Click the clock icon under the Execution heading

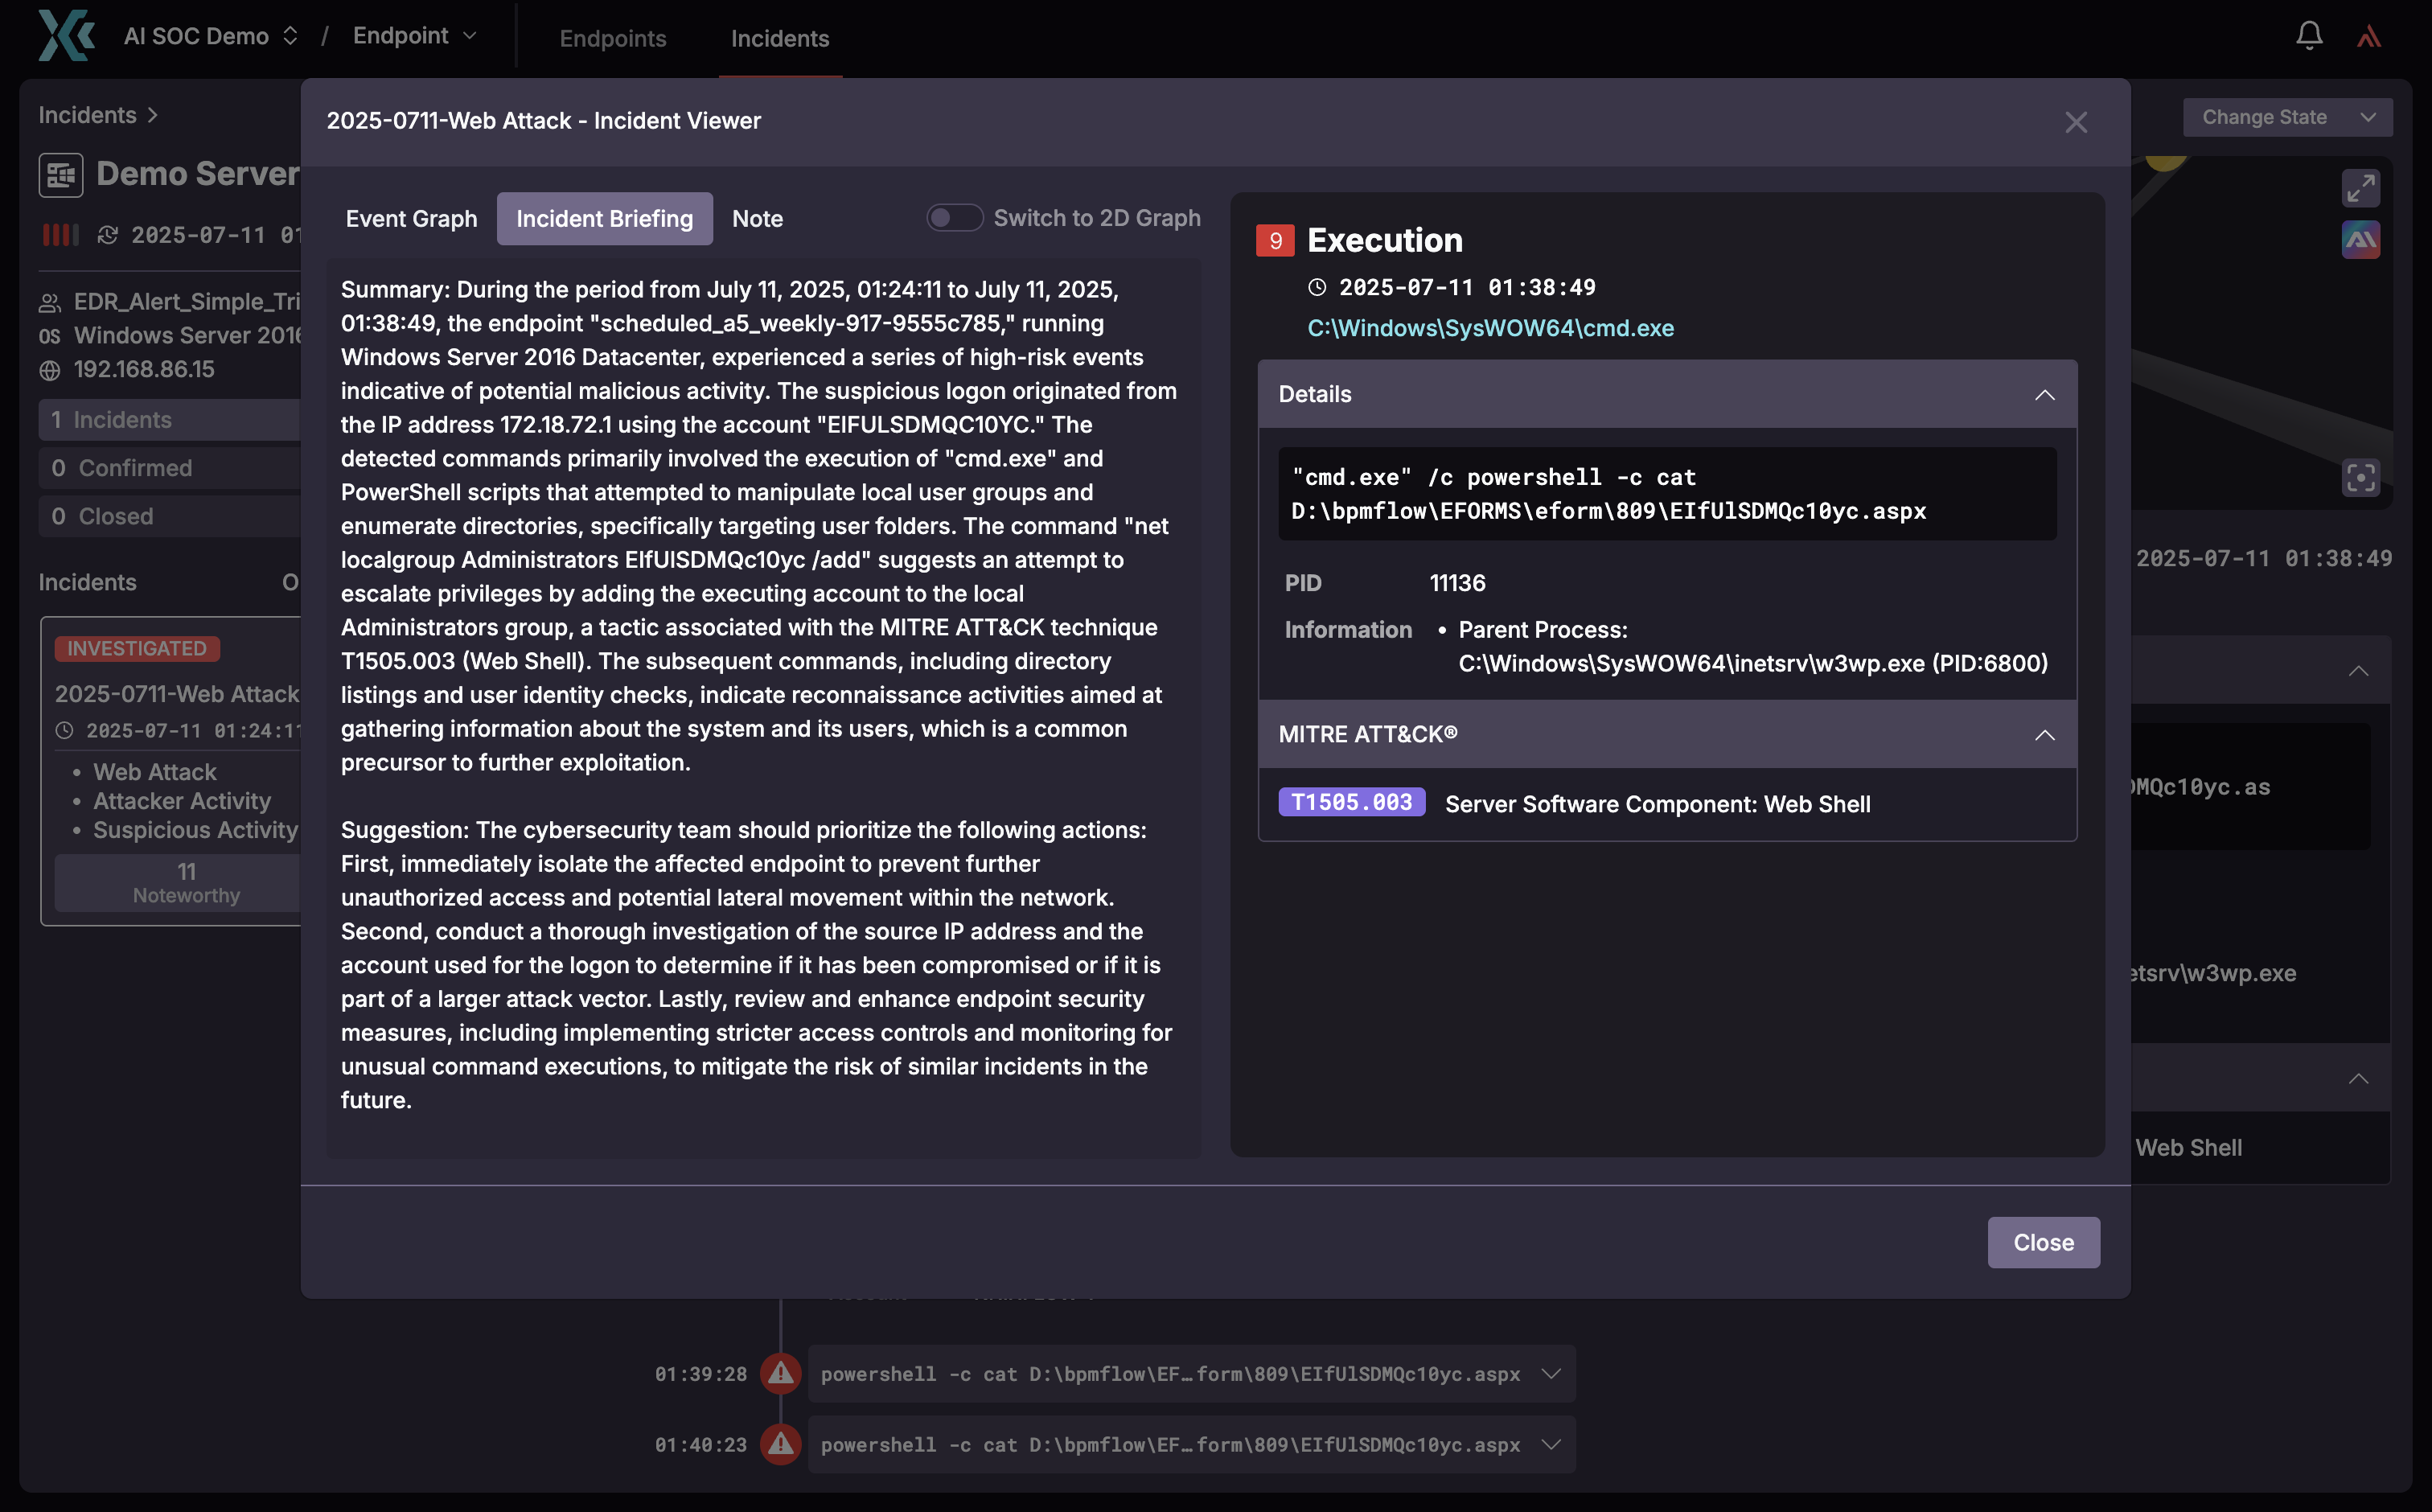point(1317,288)
